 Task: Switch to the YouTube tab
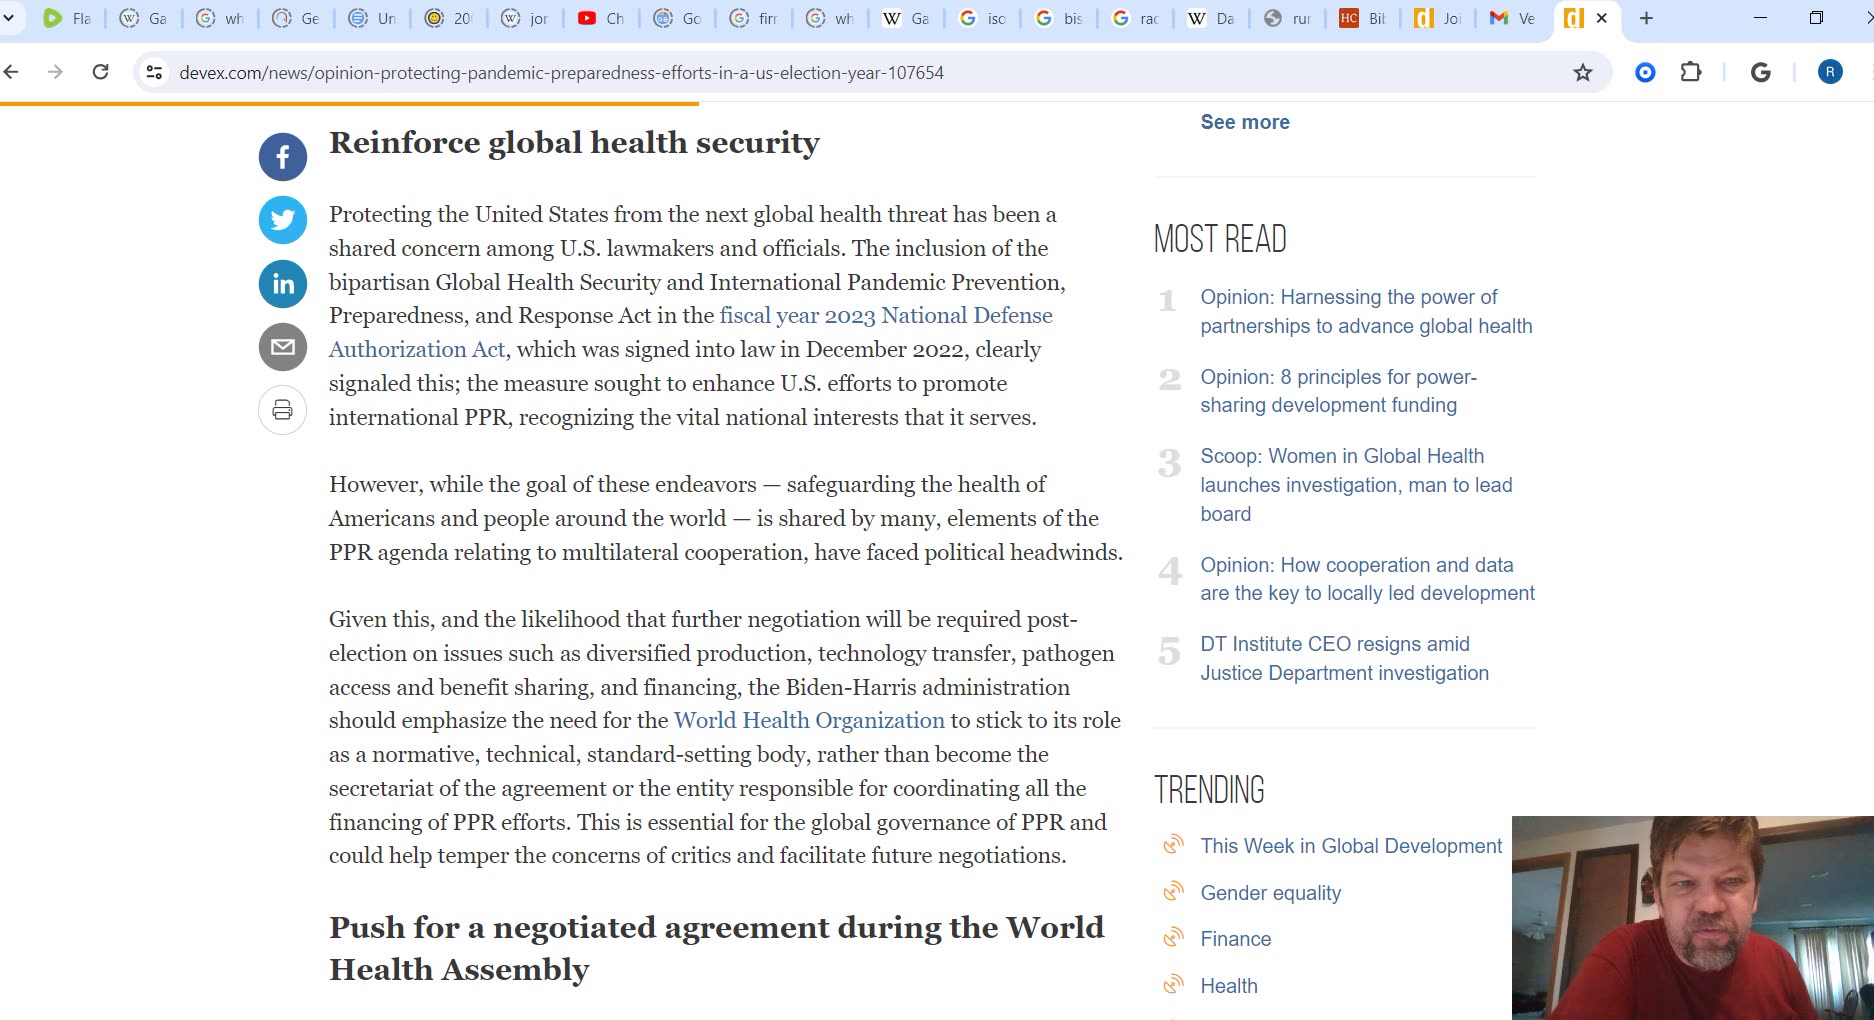[x=600, y=17]
